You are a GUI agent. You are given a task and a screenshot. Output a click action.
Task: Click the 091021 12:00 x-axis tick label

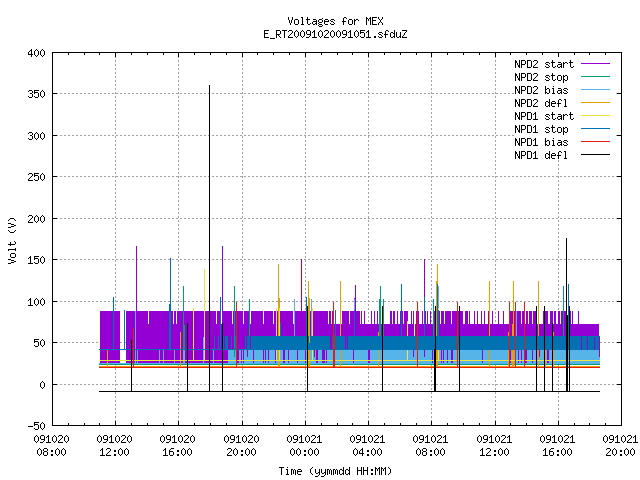click(494, 446)
